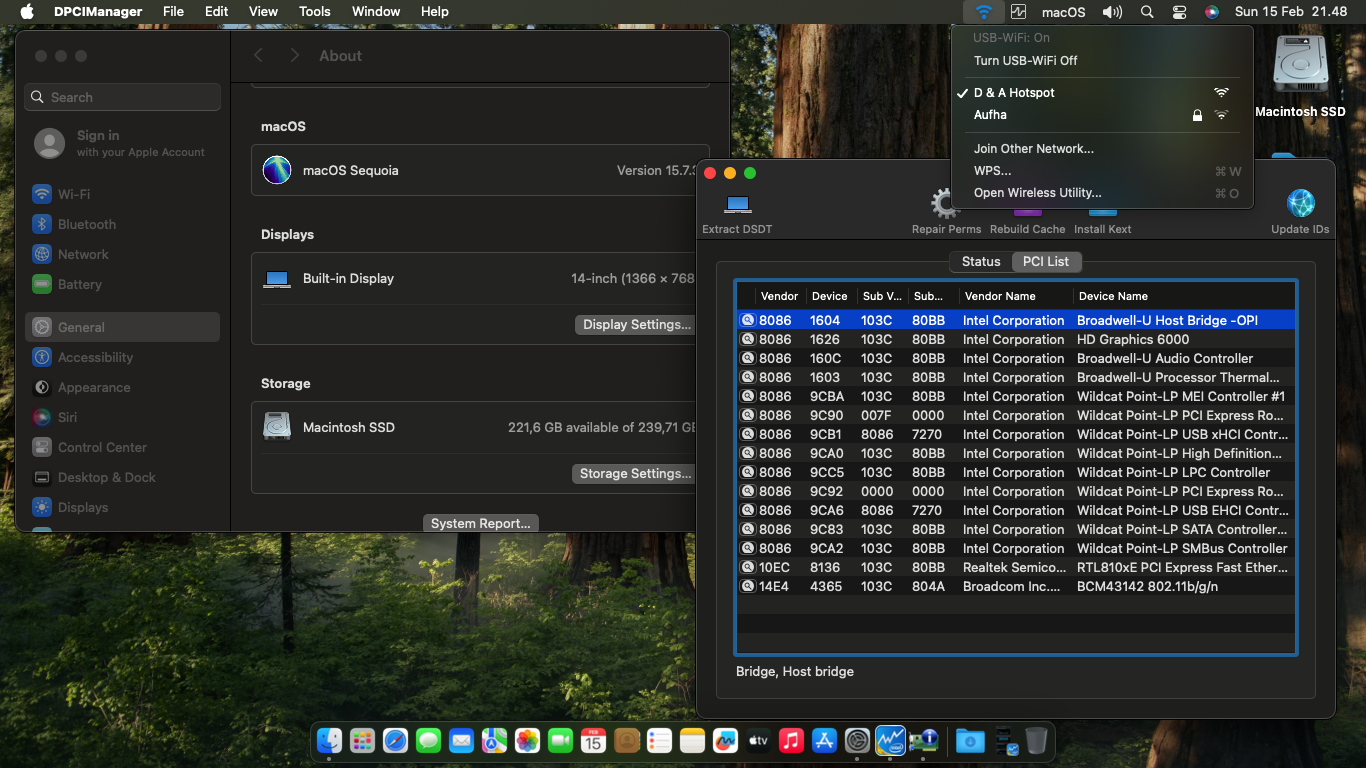The image size is (1366, 768).
Task: Click System Report... button
Action: (481, 523)
